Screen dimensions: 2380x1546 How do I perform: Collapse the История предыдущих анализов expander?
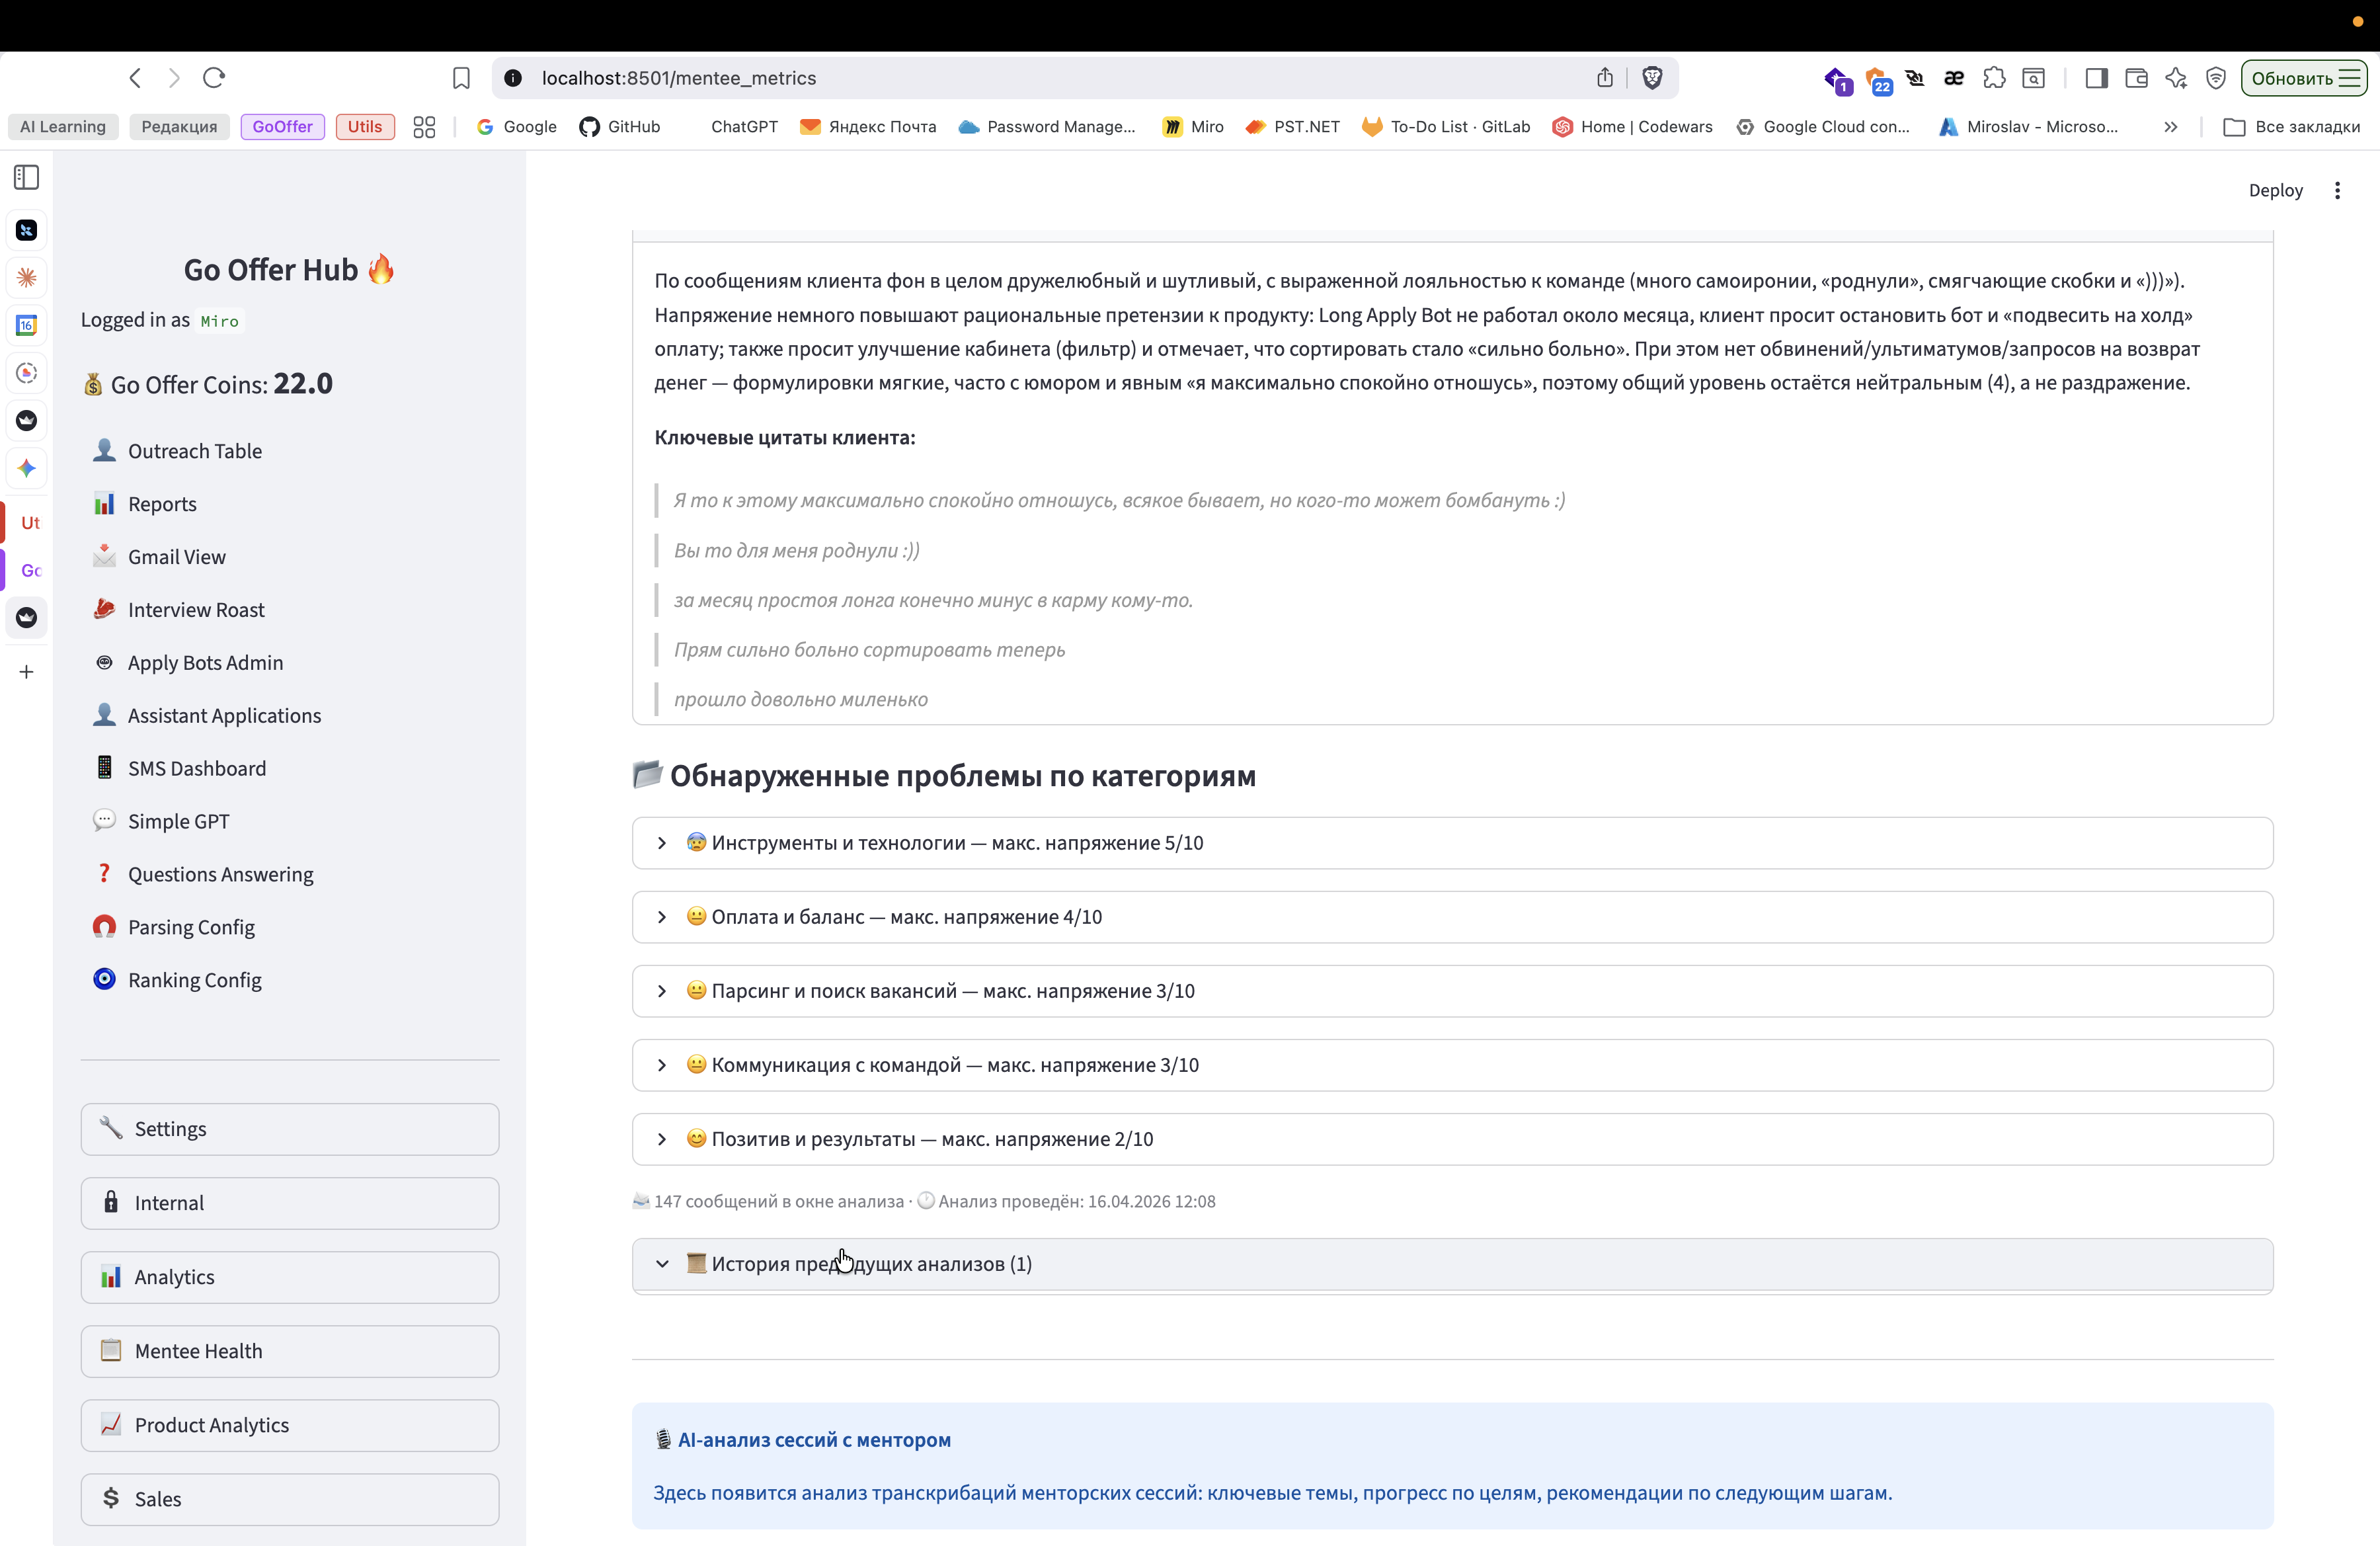[870, 1264]
